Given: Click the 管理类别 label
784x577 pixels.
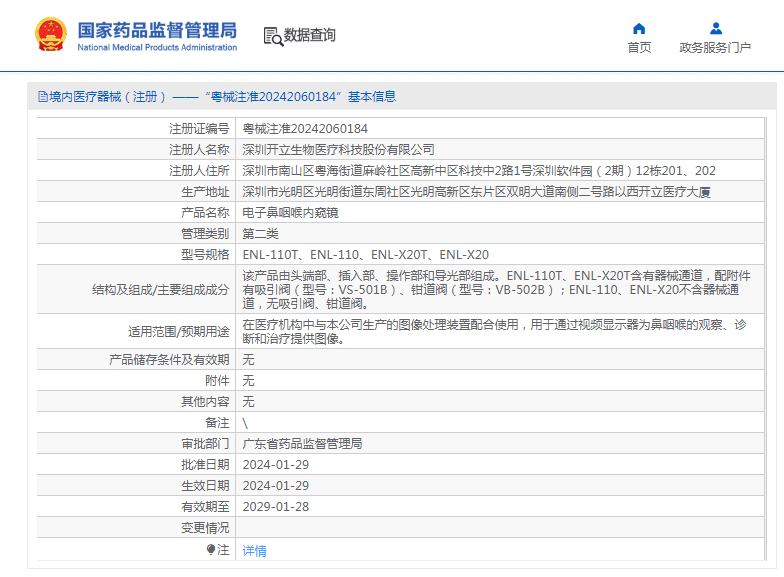Looking at the screenshot, I should point(205,234).
